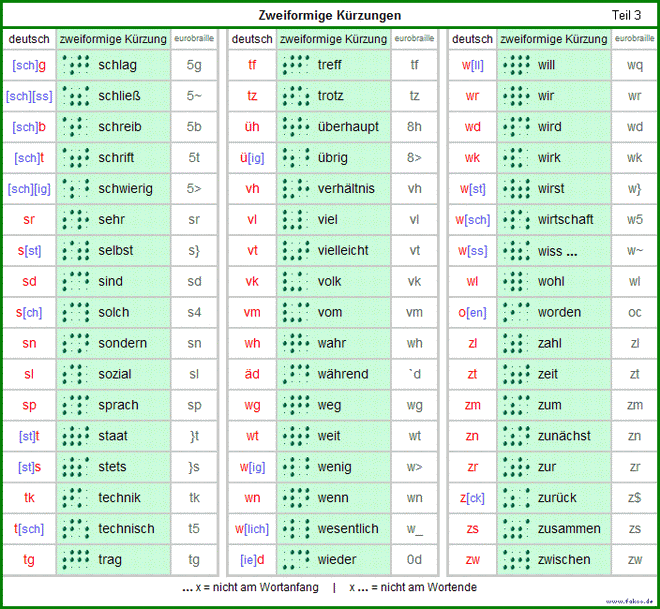The image size is (660, 609).
Task: Click the title 'Zweiformige Kürzungen'
Action: (x=330, y=16)
